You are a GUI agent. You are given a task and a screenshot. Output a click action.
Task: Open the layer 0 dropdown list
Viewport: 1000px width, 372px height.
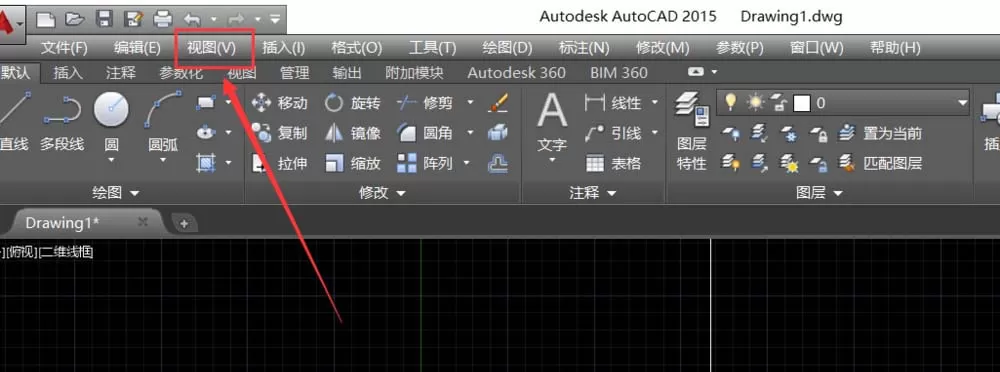click(962, 103)
